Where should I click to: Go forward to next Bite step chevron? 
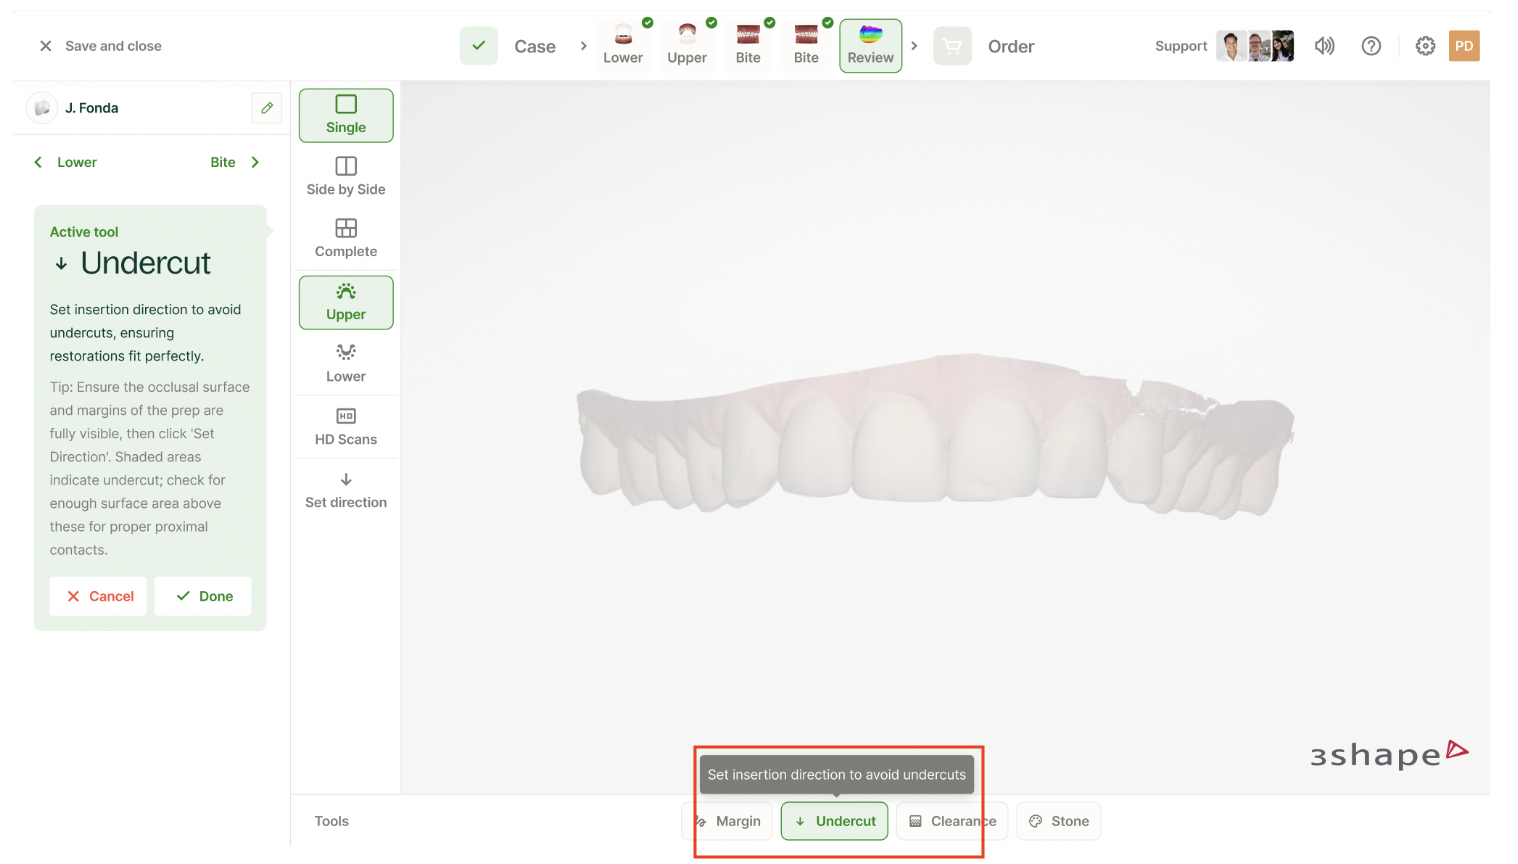(x=255, y=162)
